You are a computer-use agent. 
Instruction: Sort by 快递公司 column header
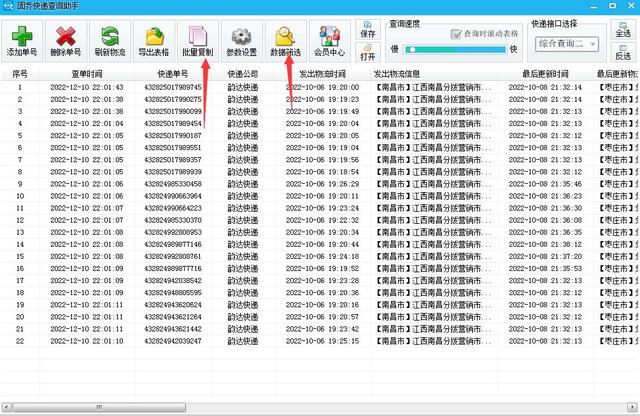click(x=243, y=74)
